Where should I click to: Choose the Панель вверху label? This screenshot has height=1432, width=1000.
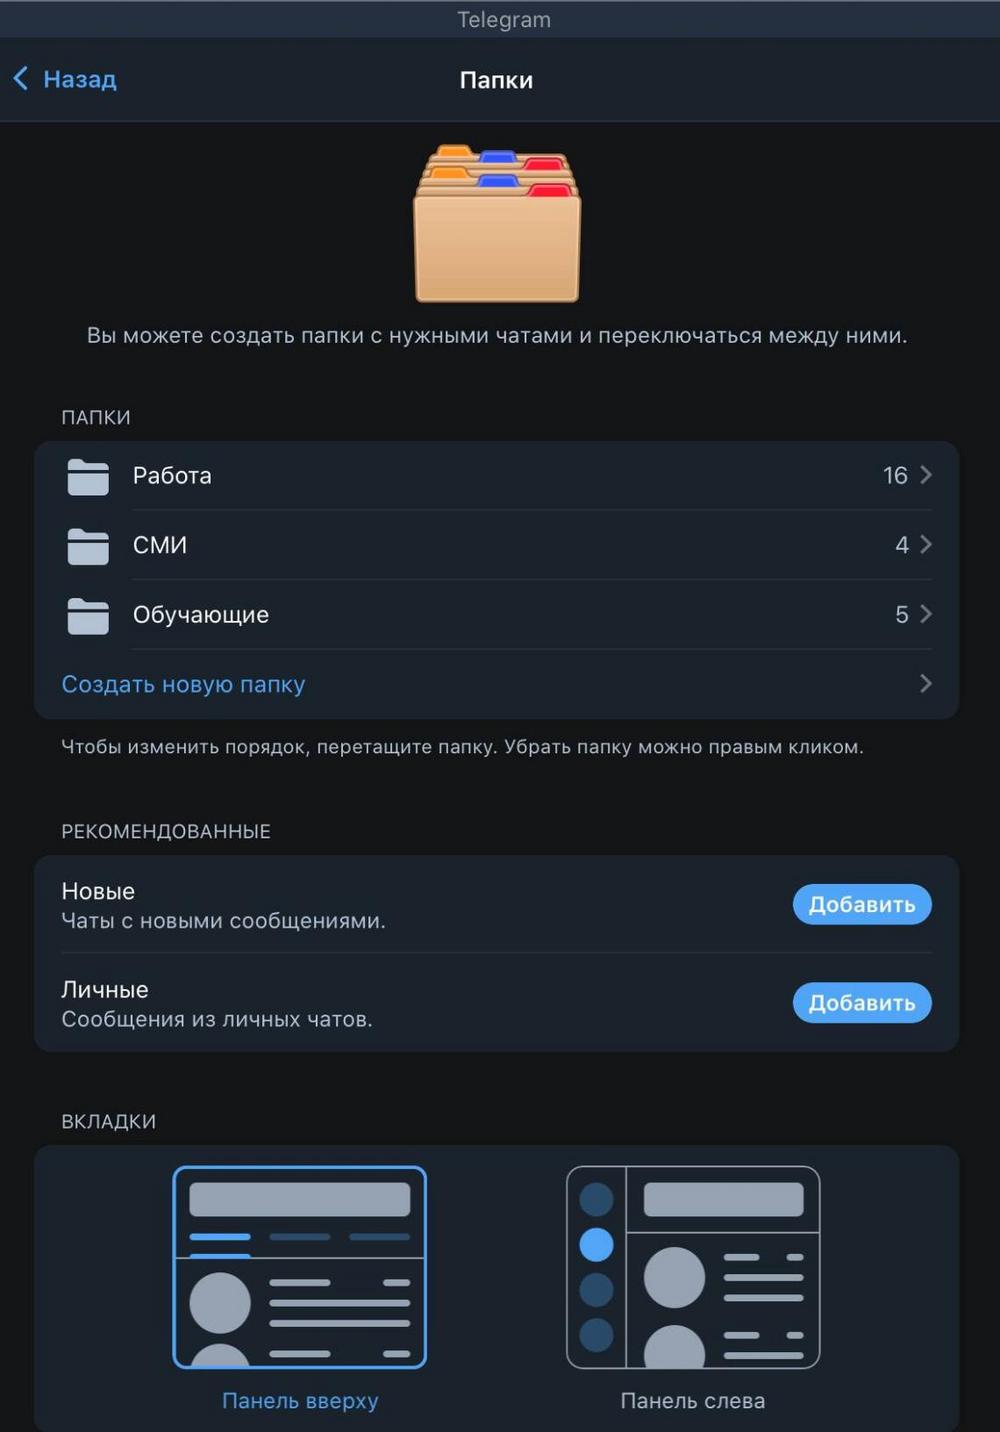(300, 1401)
